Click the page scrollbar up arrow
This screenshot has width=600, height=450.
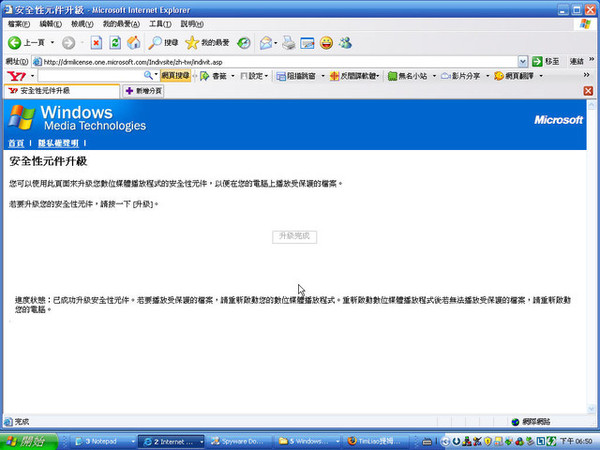point(591,104)
